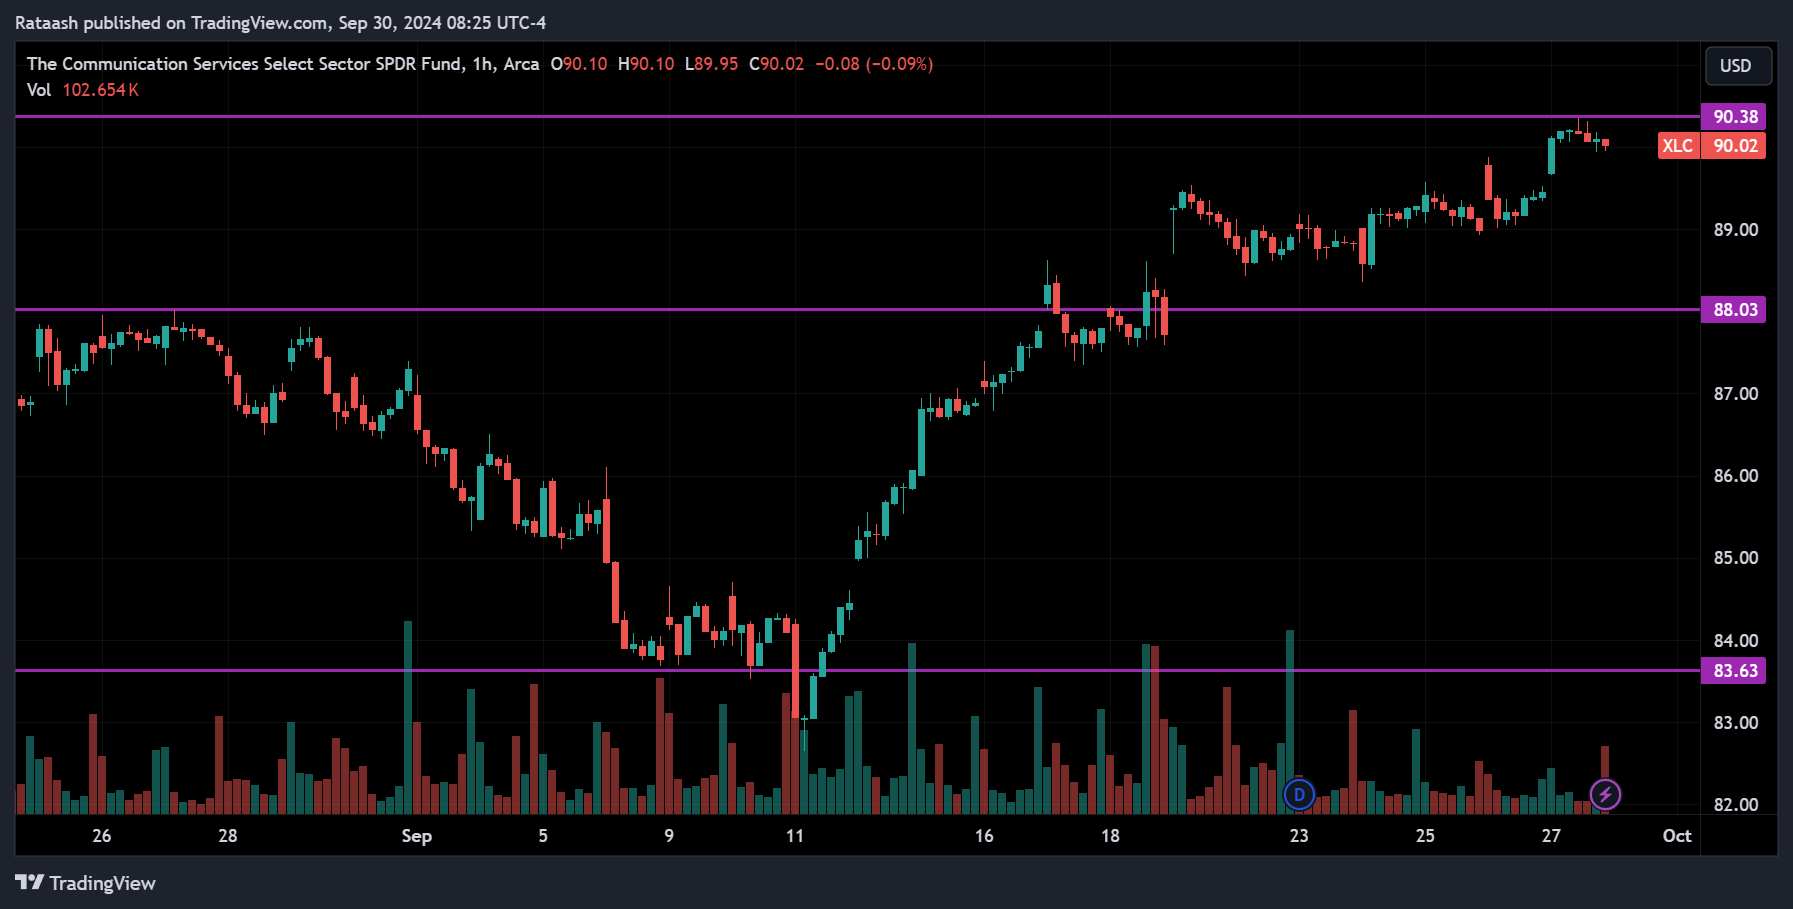Click the 87.00 price axis label
Screen dimensions: 1793x909
click(x=1736, y=394)
